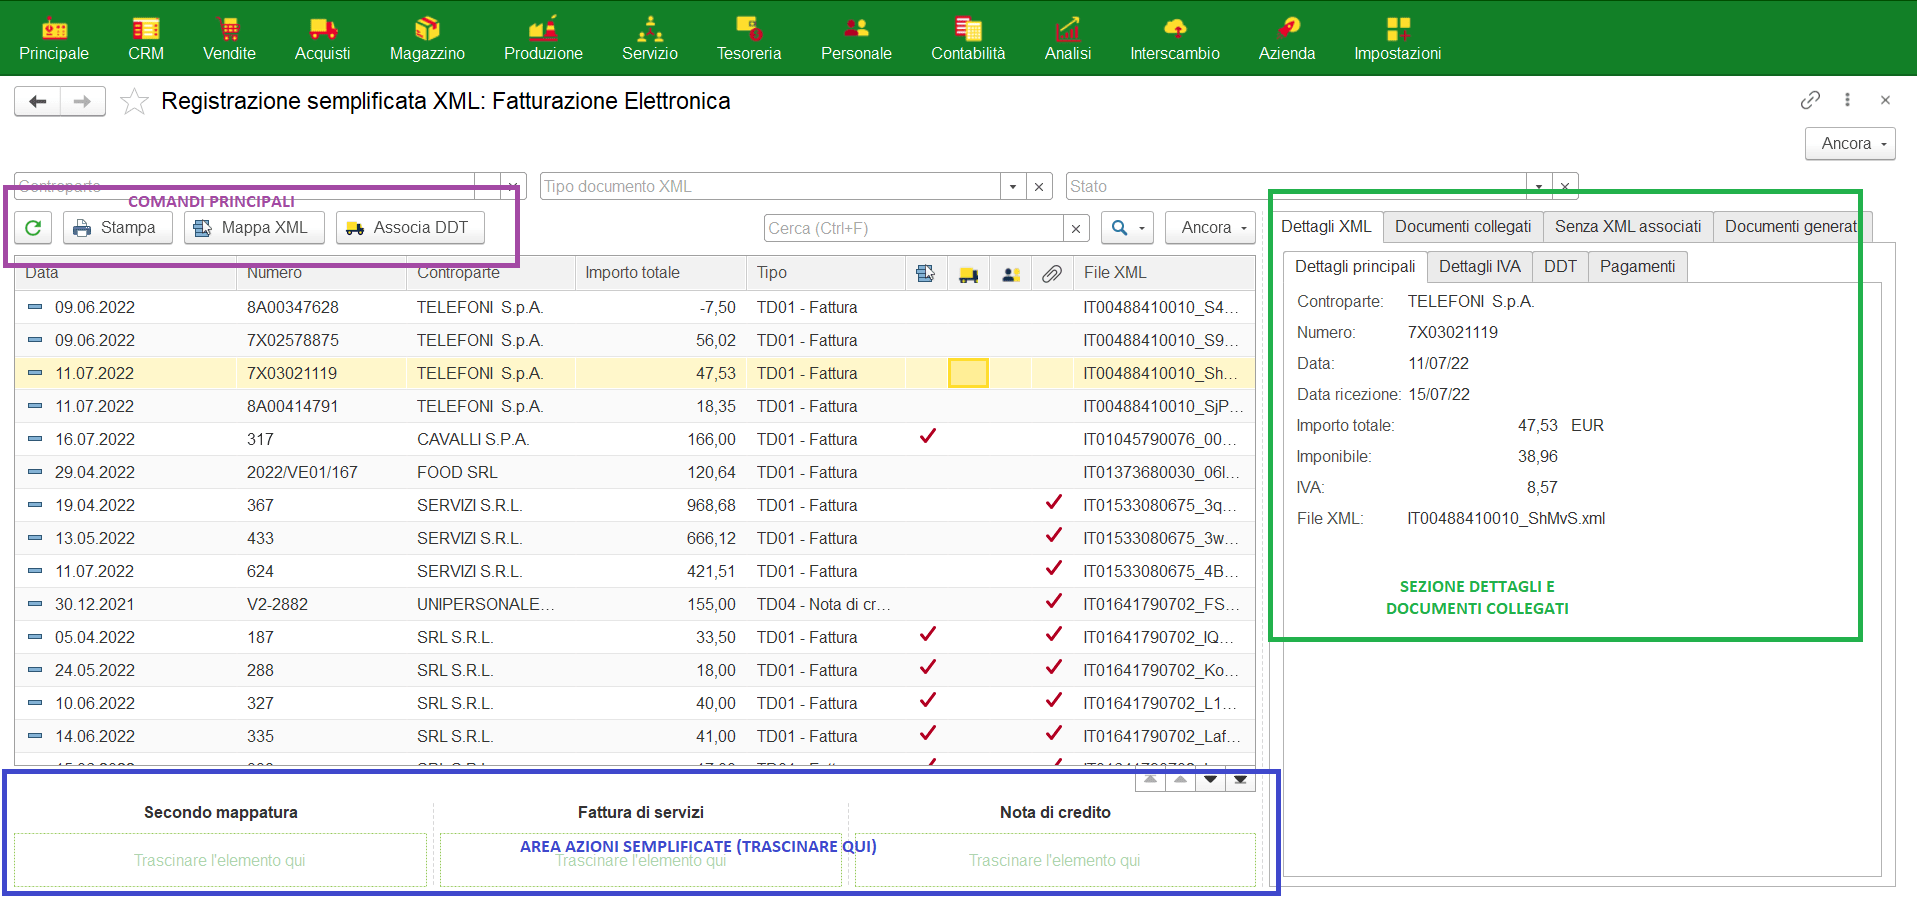
Task: Click the Secondo mappatura drop area
Action: (220, 860)
